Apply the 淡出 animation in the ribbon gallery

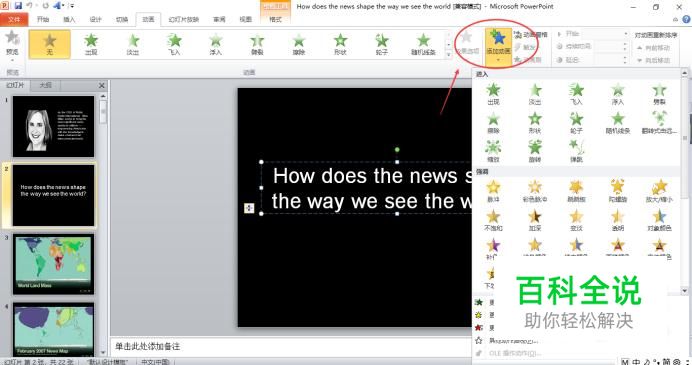point(133,44)
